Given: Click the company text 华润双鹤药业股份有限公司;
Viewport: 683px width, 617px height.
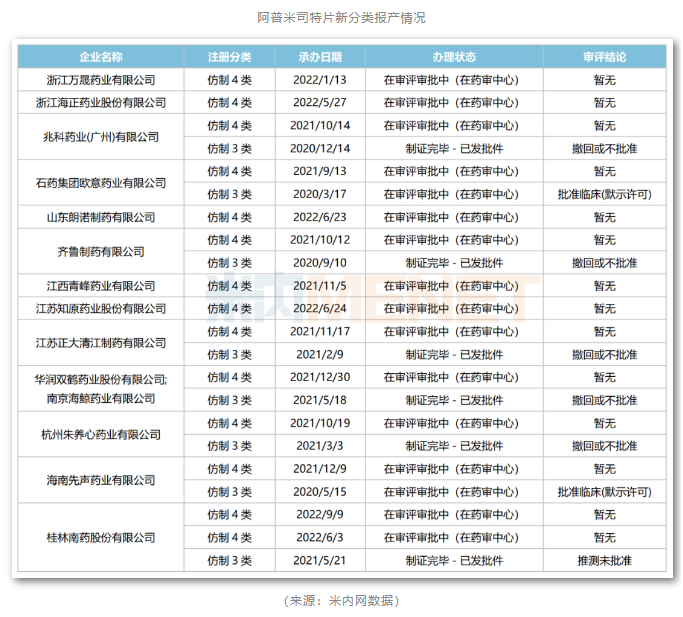Looking at the screenshot, I should (x=101, y=380).
